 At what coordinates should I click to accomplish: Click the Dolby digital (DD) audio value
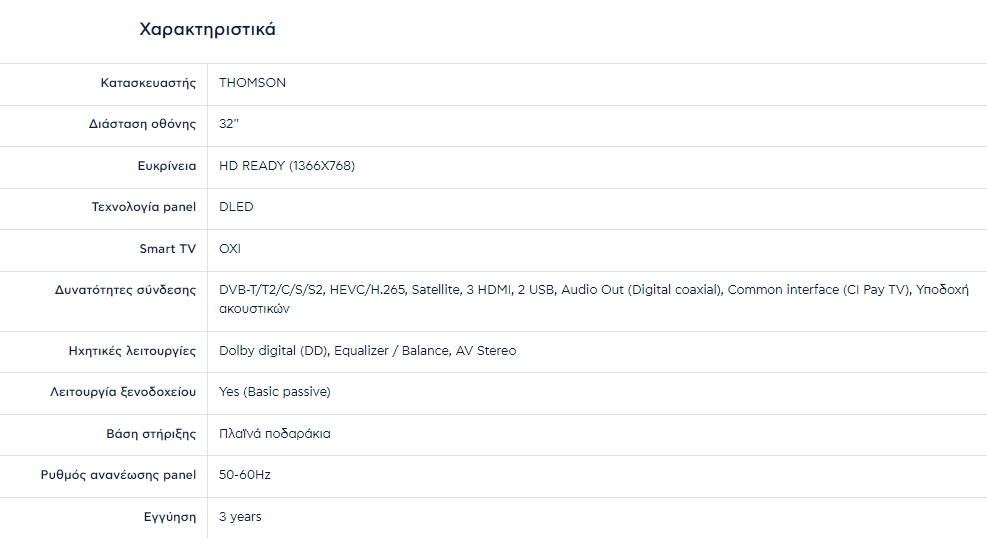click(274, 351)
